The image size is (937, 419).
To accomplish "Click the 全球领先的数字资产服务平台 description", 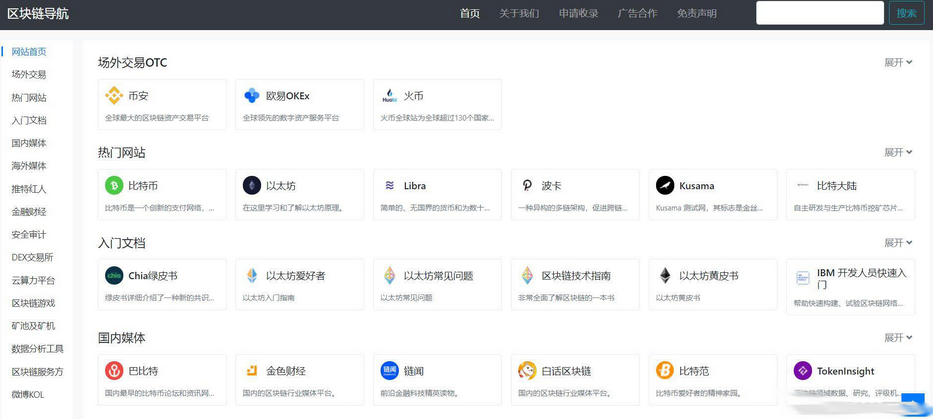I will [x=291, y=118].
